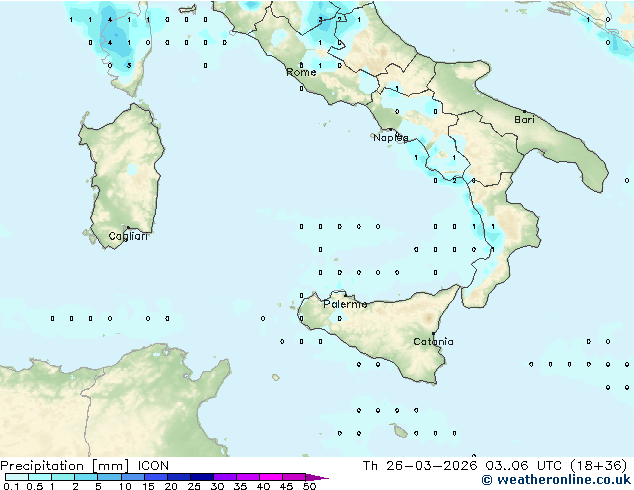Viewport: 634px width, 490px height.
Task: Click the "Th 26-03-2026" forecast date
Action: coord(420,466)
